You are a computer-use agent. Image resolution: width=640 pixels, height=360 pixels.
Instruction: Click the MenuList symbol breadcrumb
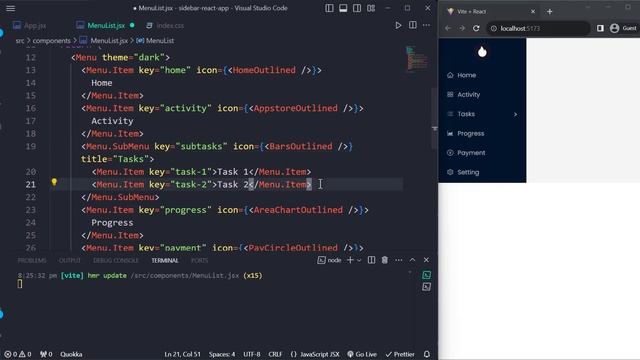pyautogui.click(x=155, y=41)
